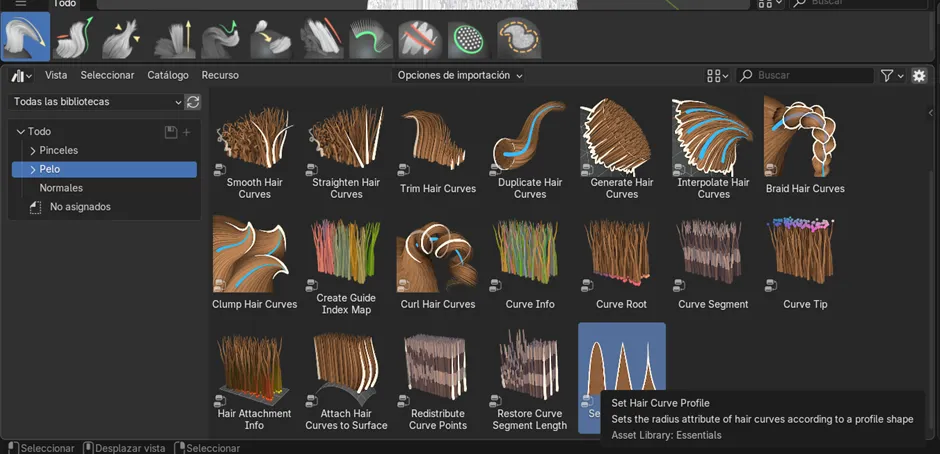Open the display mode grid dropdown

718,76
